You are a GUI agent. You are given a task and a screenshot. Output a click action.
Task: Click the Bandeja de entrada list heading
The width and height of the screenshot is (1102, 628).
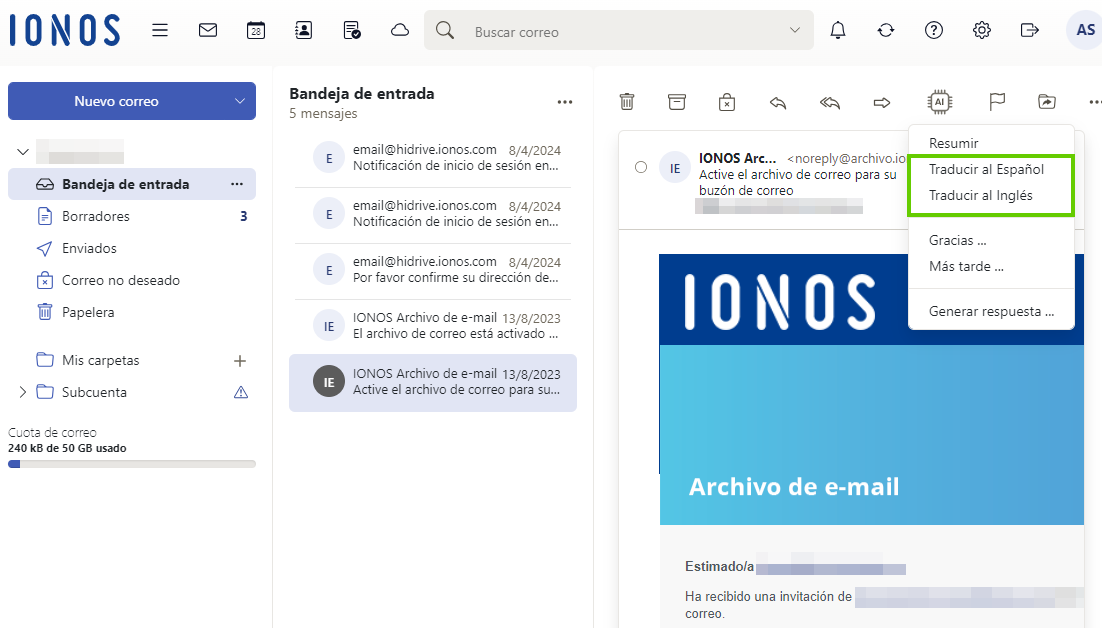(x=362, y=93)
